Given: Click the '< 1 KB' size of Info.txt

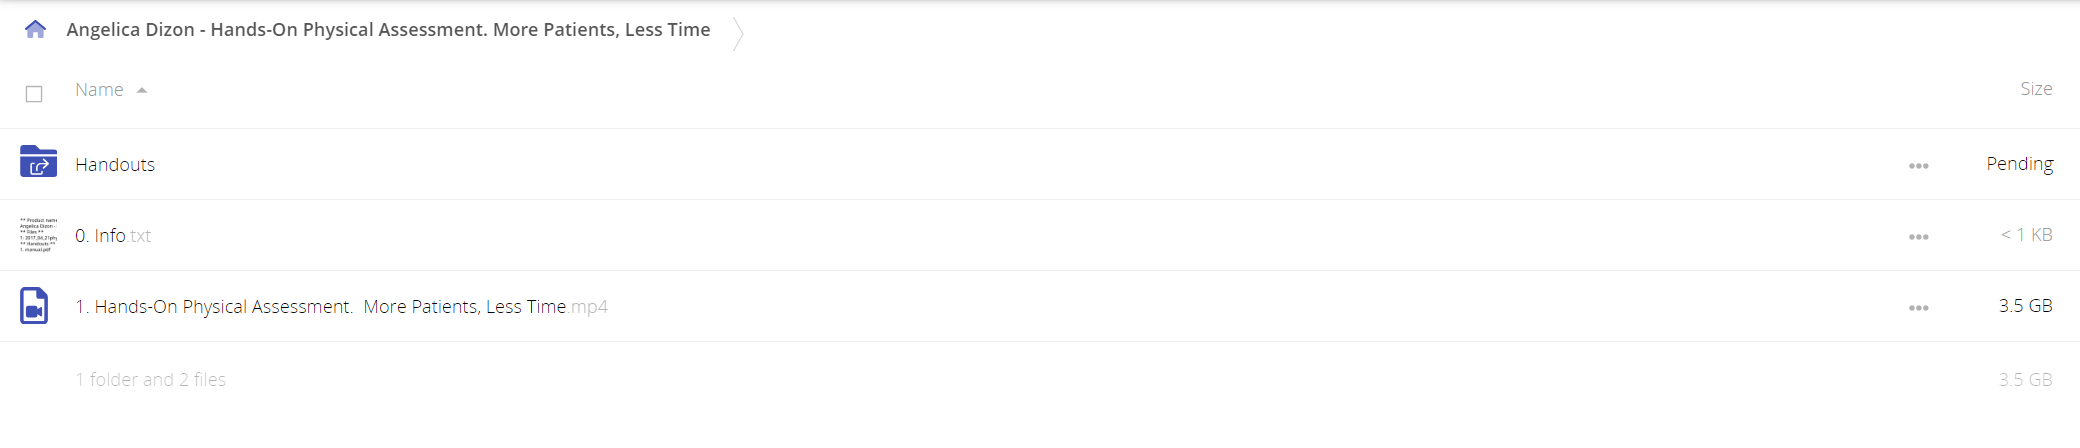Looking at the screenshot, I should click(2026, 235).
